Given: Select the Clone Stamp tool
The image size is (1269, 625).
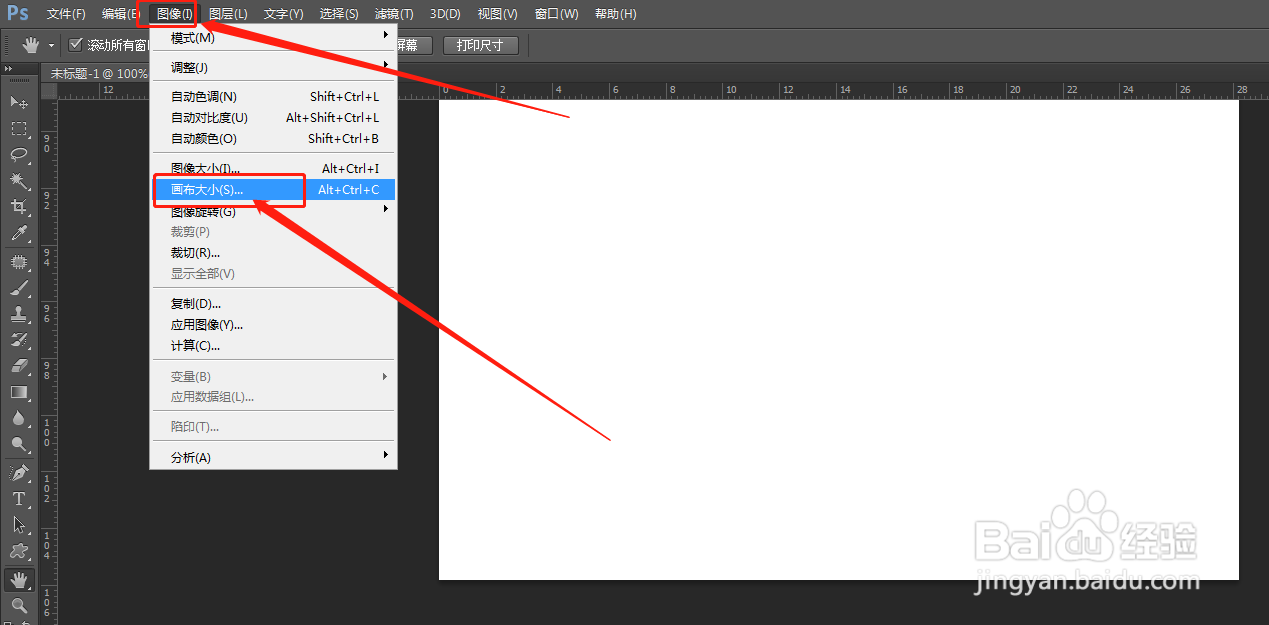Looking at the screenshot, I should [x=19, y=314].
